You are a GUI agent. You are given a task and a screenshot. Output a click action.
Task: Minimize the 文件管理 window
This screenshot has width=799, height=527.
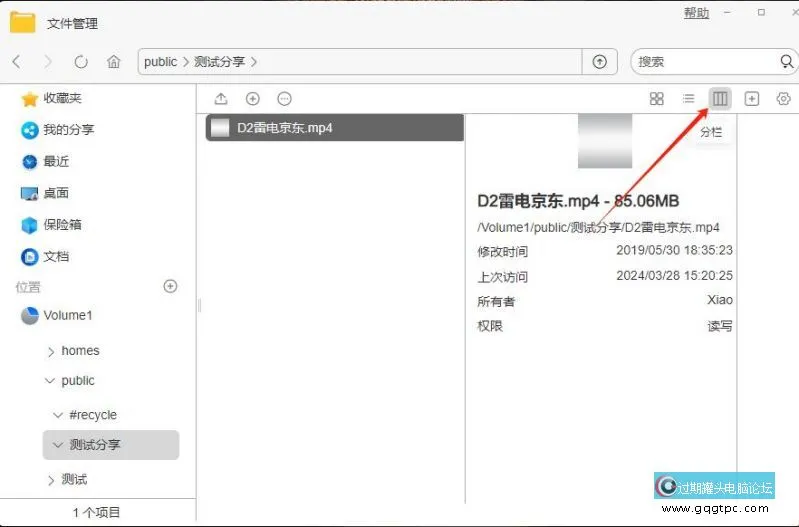tap(727, 12)
